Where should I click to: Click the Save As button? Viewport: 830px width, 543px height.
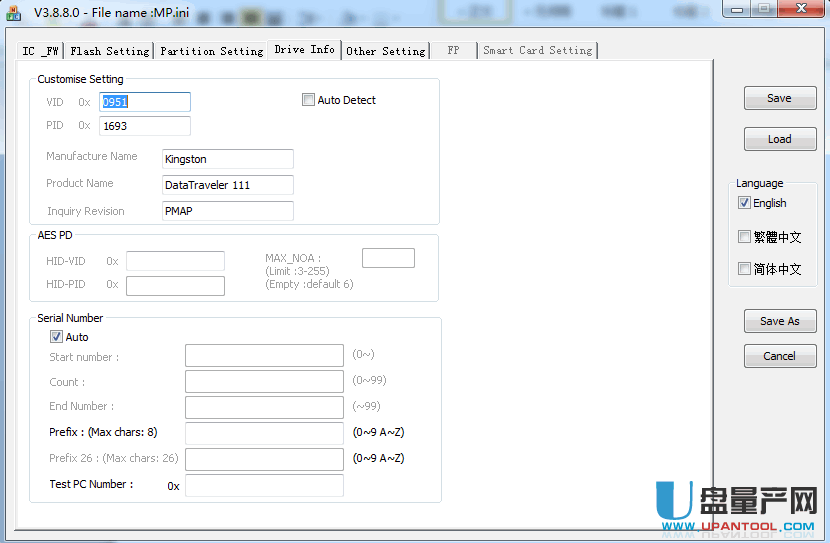(x=779, y=321)
